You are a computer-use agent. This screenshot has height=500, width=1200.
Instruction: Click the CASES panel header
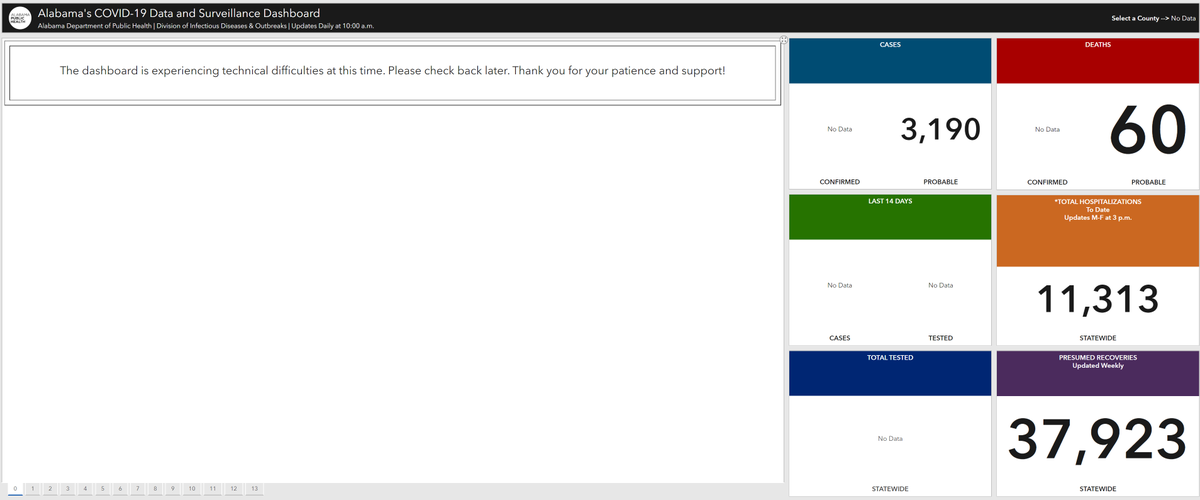click(x=890, y=61)
